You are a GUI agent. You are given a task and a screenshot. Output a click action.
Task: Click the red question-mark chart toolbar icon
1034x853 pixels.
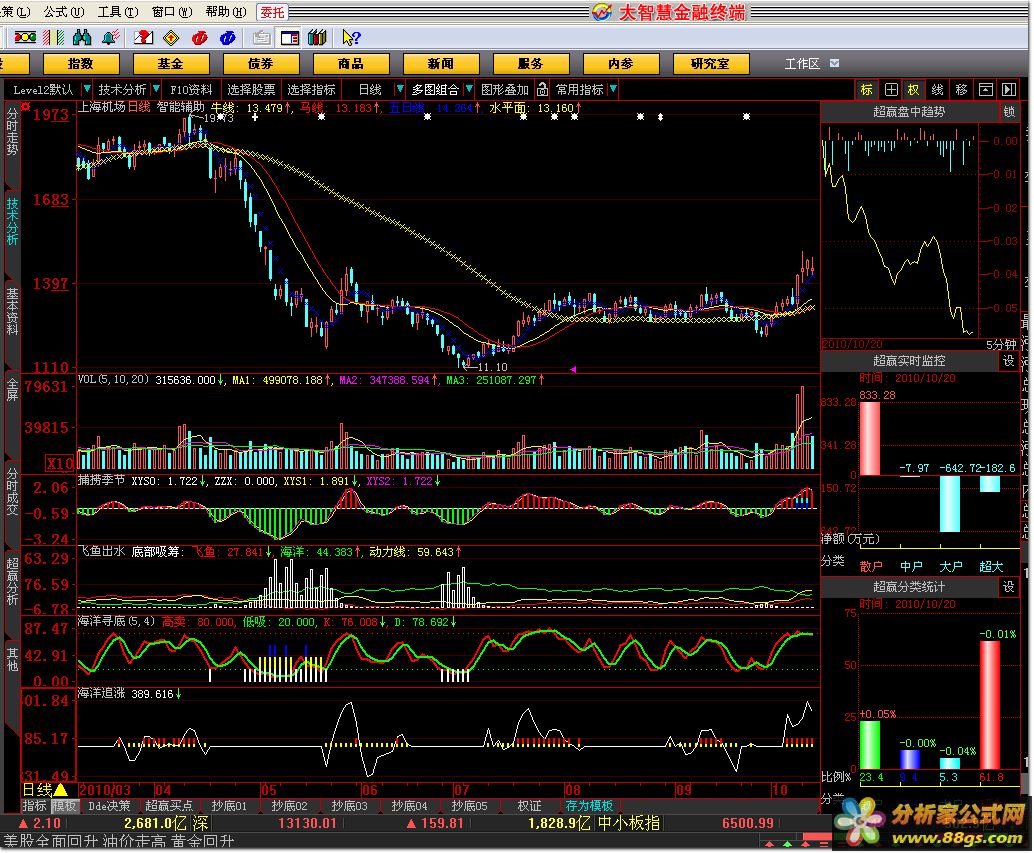point(143,38)
